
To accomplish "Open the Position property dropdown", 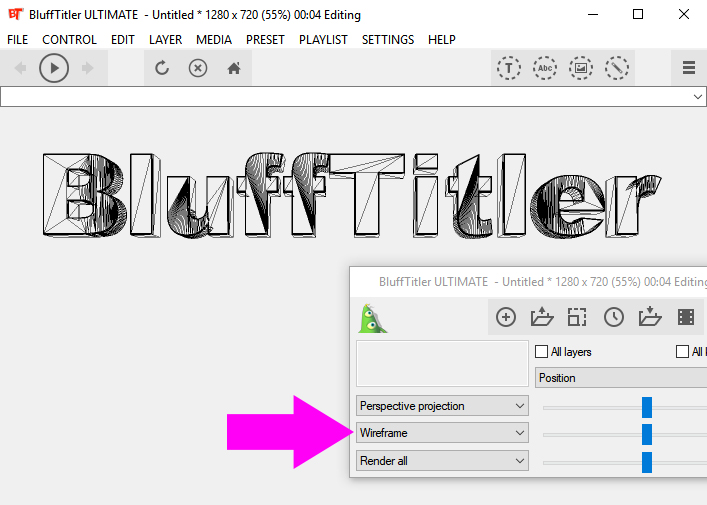I will [x=621, y=378].
